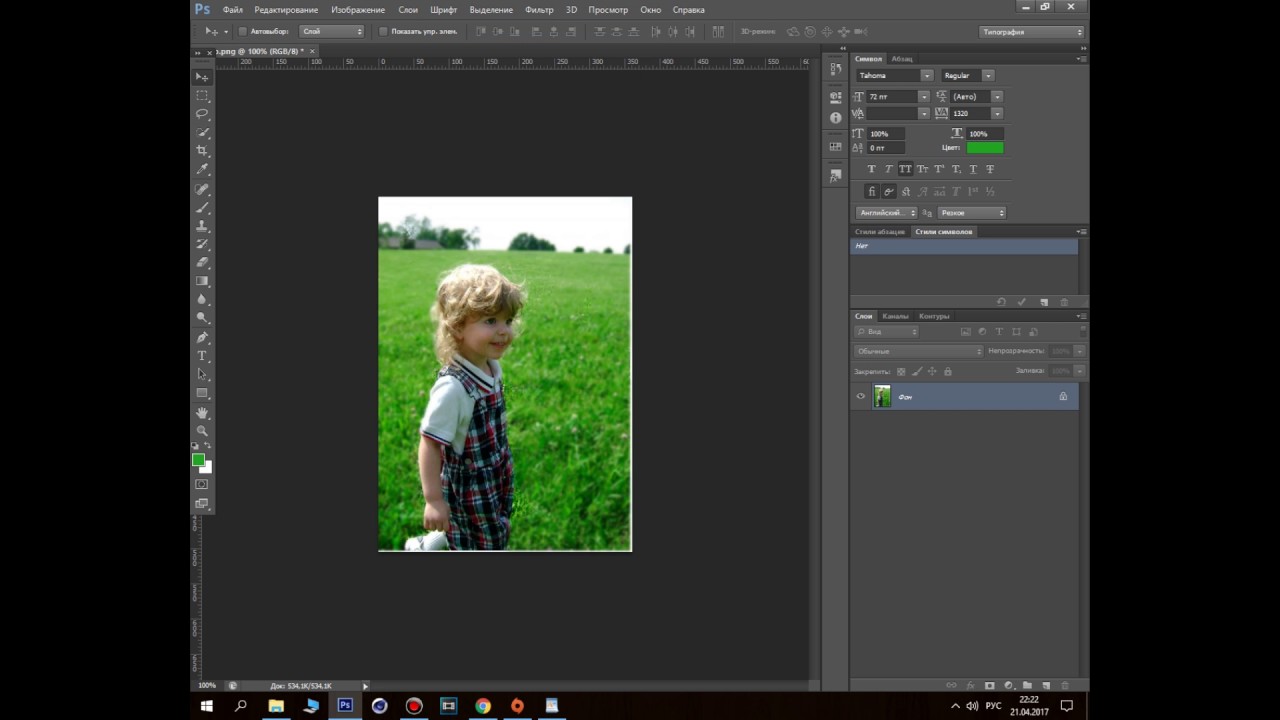Toggle All Caps (TT) text style
1280x720 pixels.
[906, 169]
